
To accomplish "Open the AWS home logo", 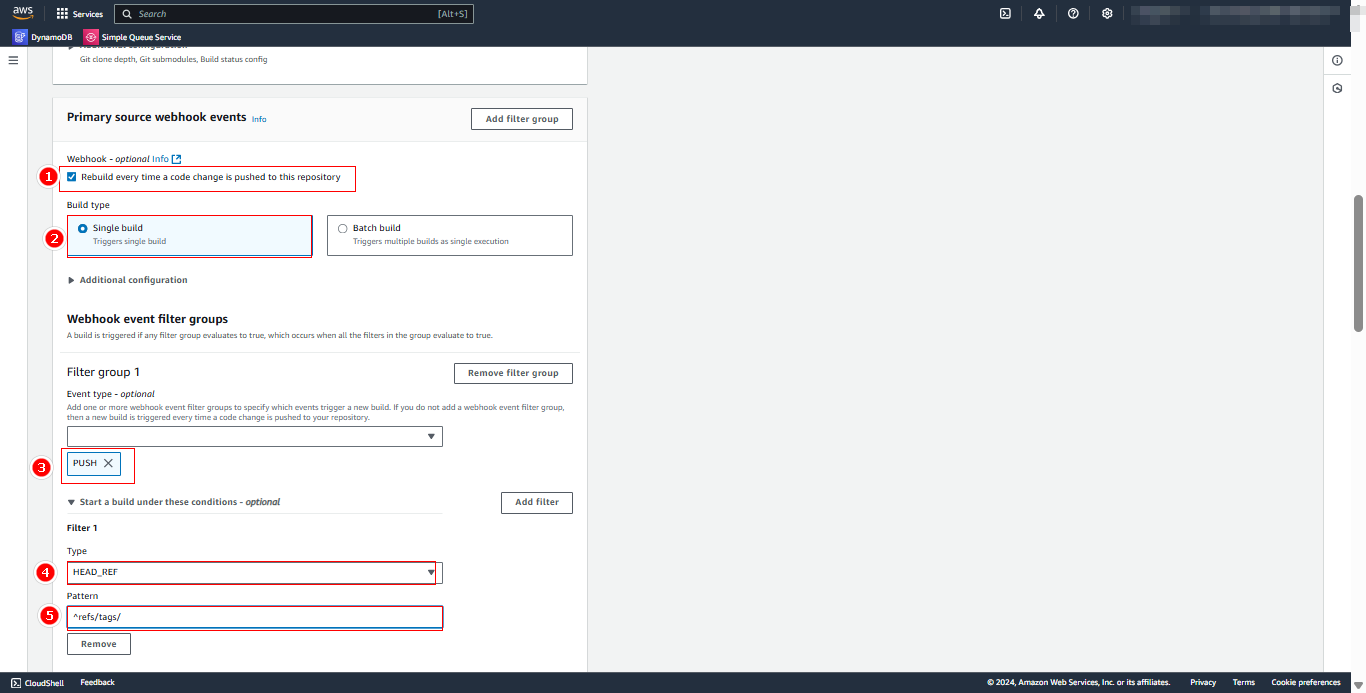I will 22,13.
